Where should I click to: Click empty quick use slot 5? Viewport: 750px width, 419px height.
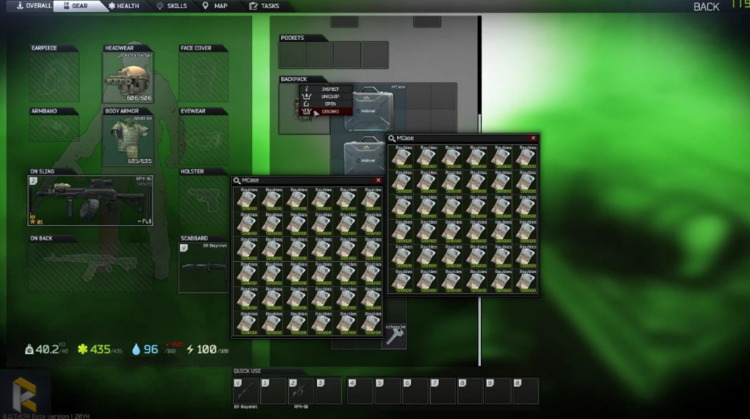[x=387, y=391]
